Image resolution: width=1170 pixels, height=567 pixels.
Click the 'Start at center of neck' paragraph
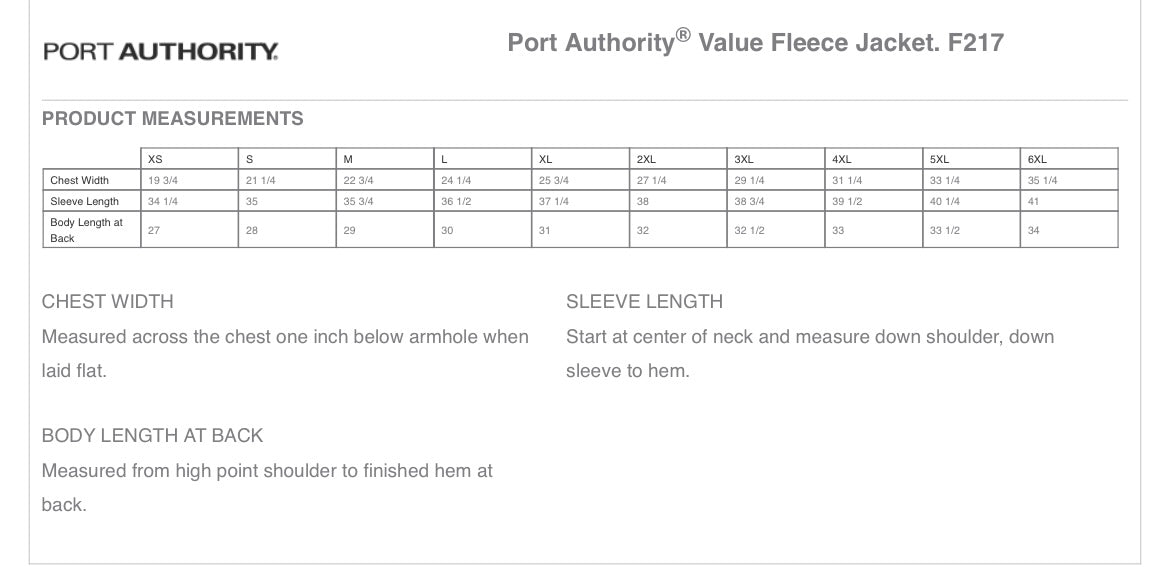[x=810, y=354]
